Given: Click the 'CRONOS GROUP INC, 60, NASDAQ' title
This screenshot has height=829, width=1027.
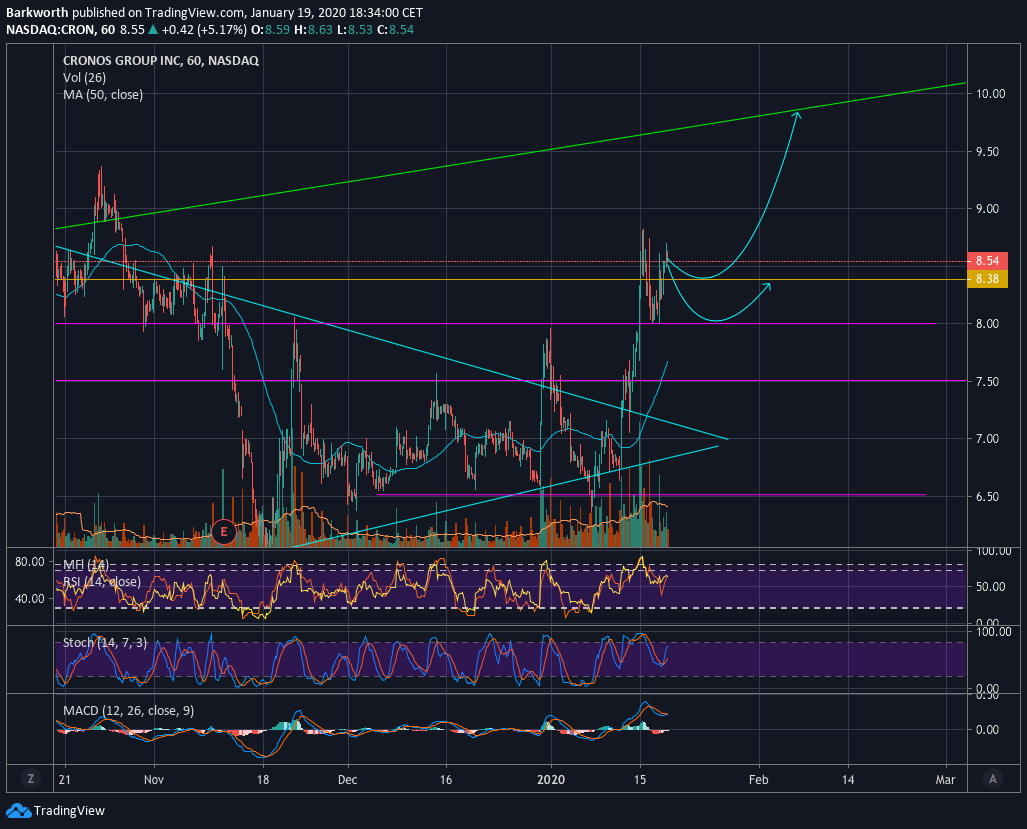Looking at the screenshot, I should point(160,60).
